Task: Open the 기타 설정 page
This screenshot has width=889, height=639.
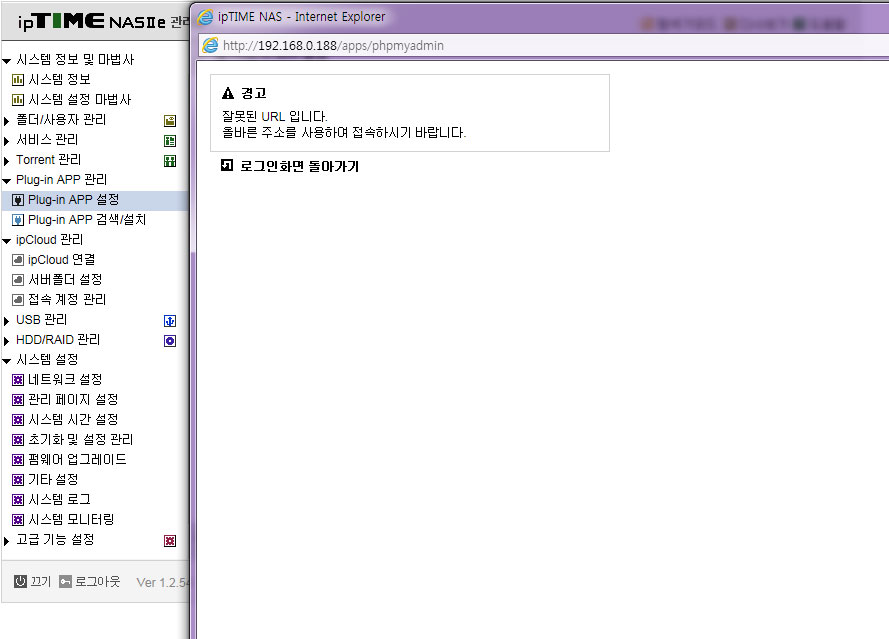Action: pos(53,480)
